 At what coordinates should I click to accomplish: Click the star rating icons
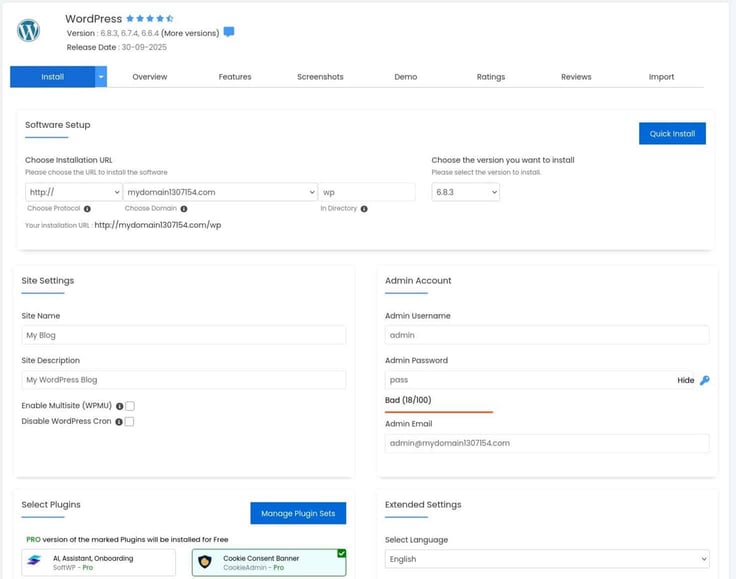[x=150, y=19]
